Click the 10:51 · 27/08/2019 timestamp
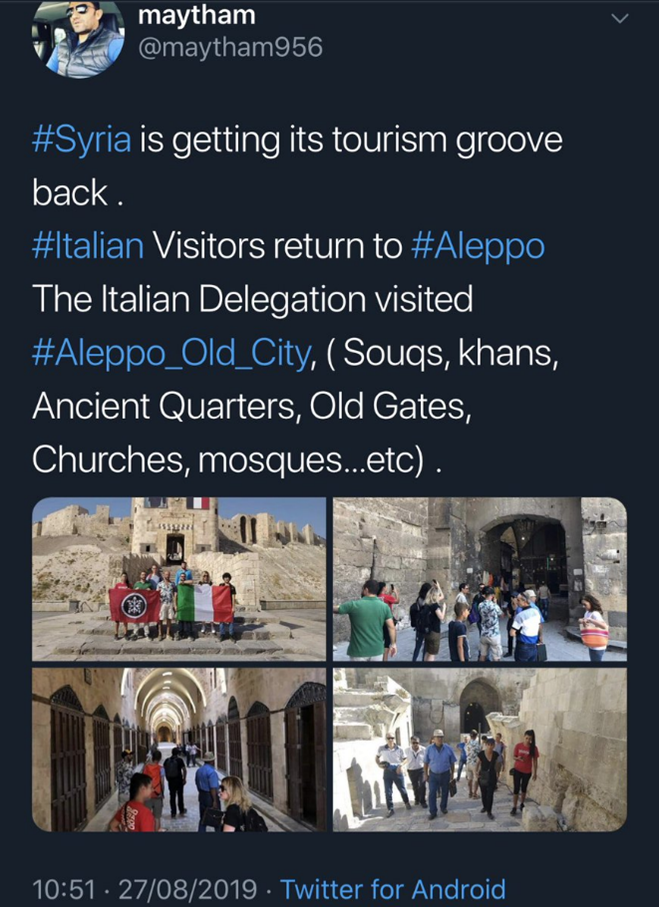This screenshot has width=659, height=907. [146, 888]
